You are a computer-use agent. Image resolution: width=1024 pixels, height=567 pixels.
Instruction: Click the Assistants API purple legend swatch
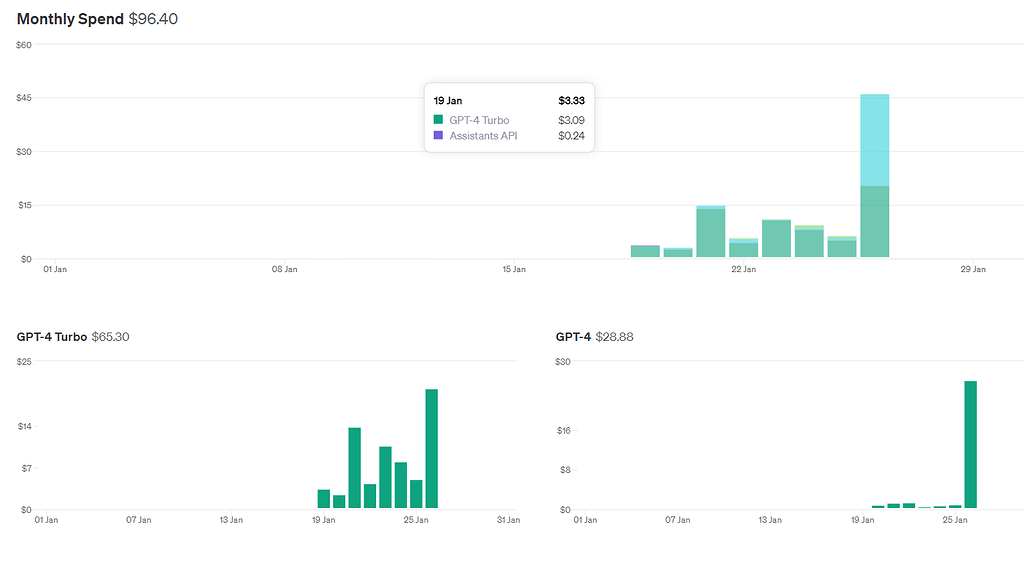(x=438, y=135)
